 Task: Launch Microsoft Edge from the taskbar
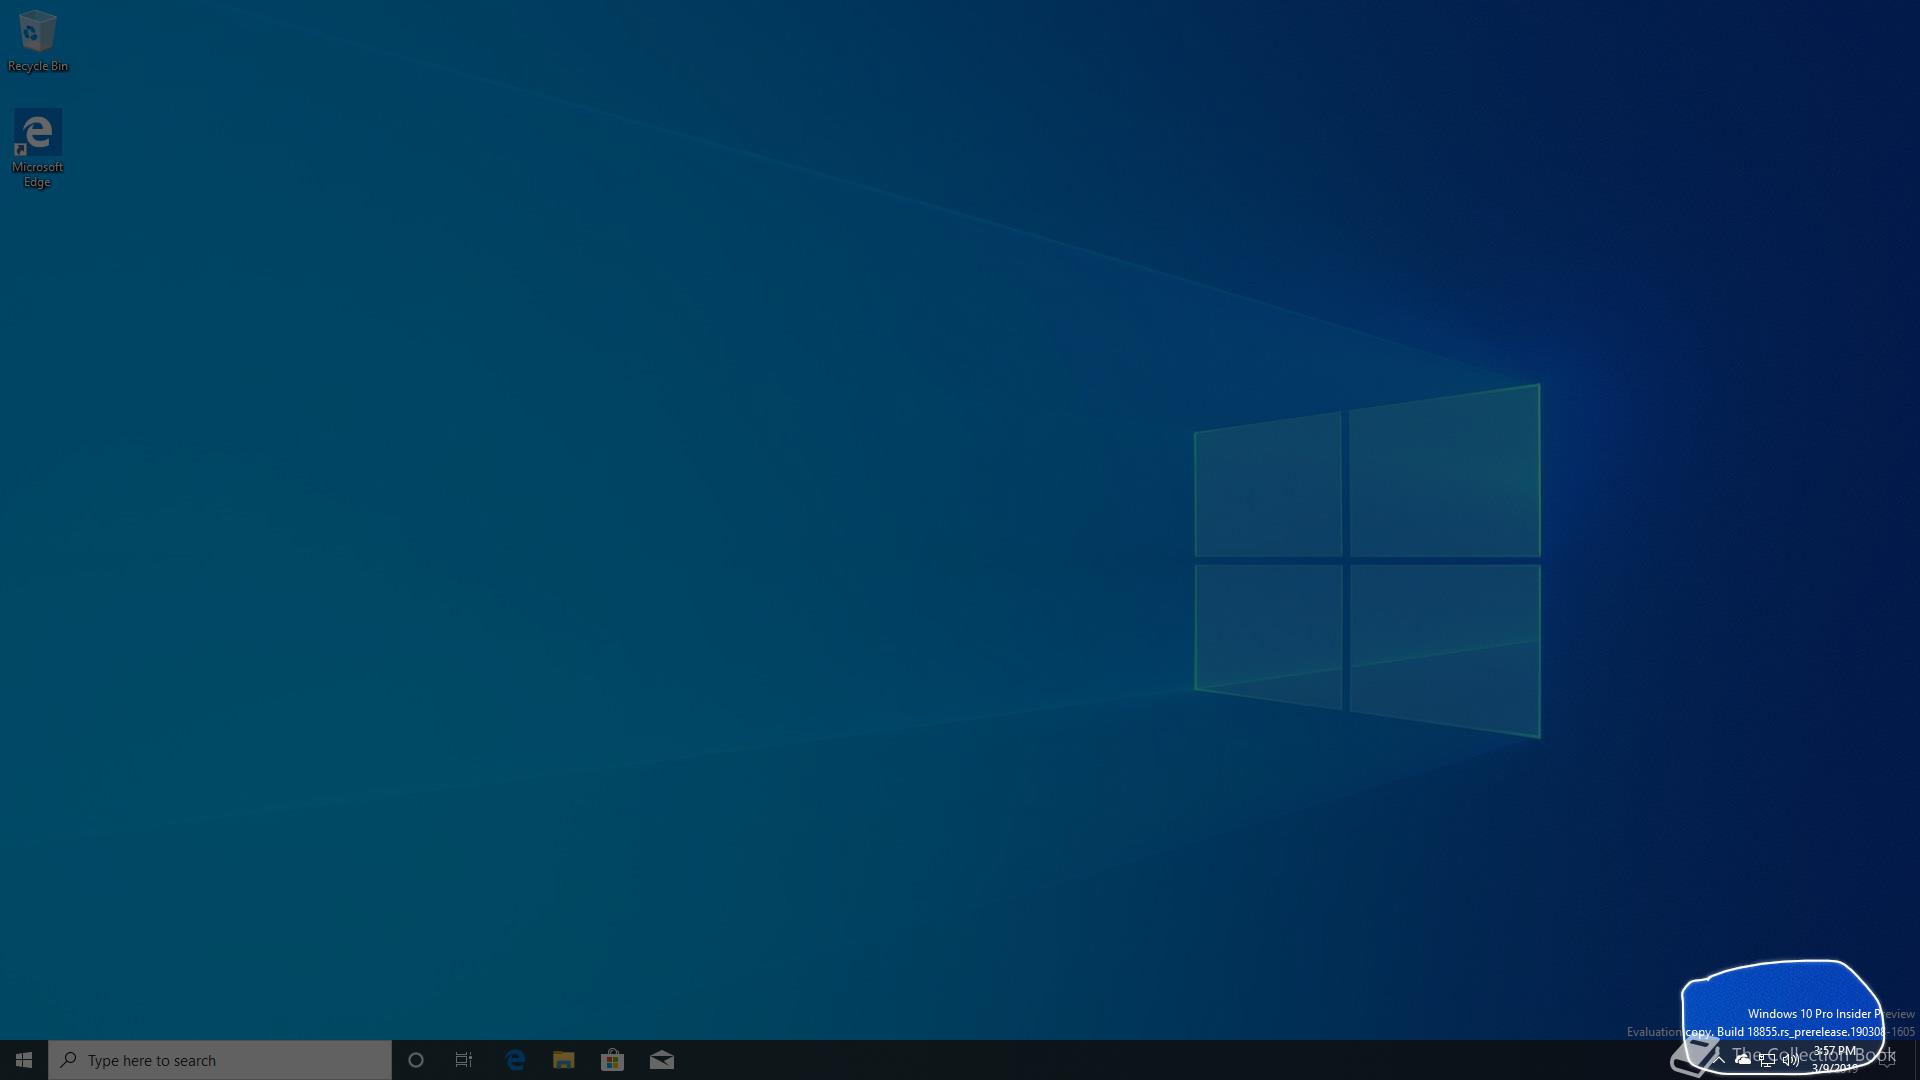coord(515,1060)
